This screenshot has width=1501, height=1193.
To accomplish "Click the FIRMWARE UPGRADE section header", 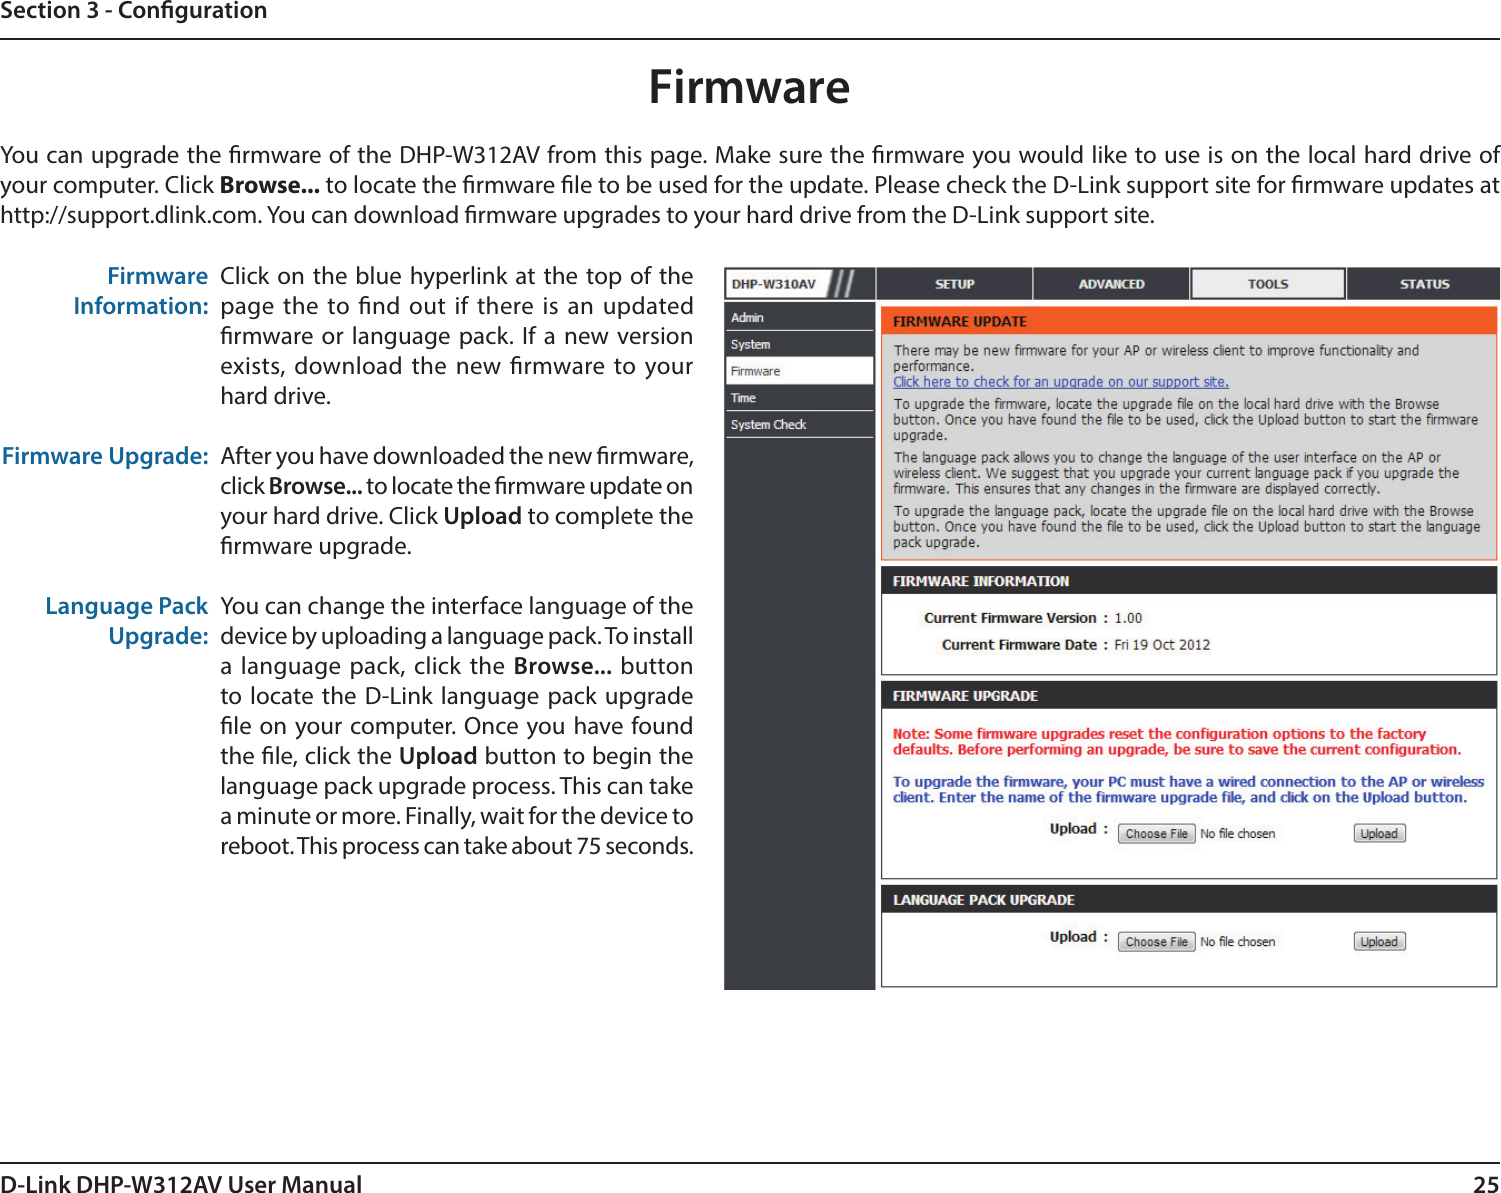I will (x=1188, y=696).
